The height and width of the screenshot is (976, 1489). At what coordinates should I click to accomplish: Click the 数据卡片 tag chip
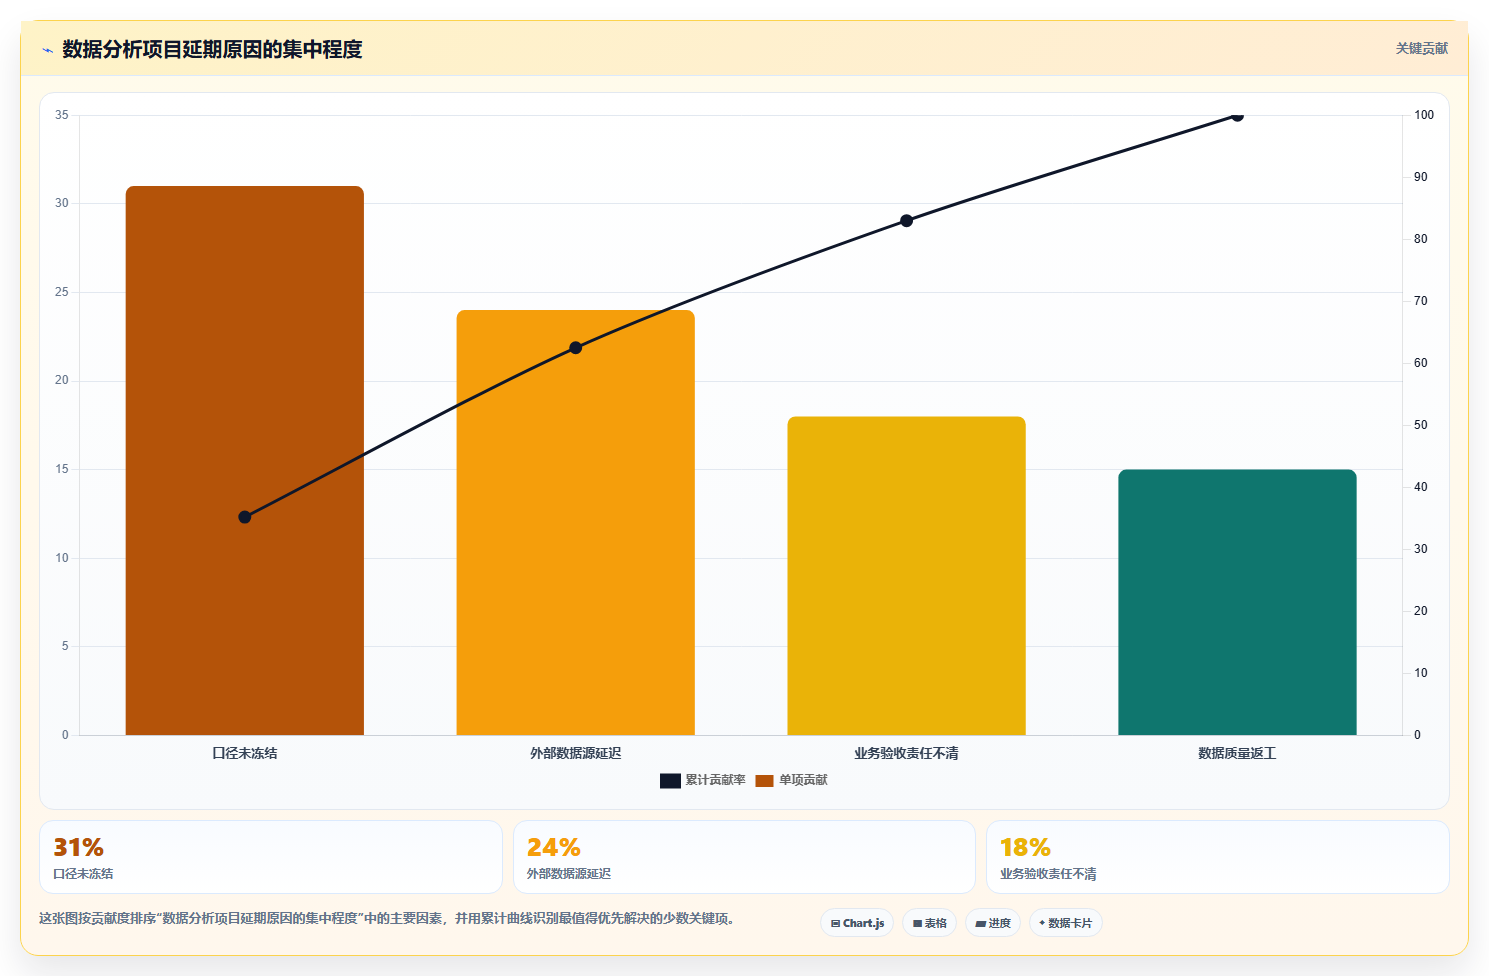pyautogui.click(x=1066, y=923)
